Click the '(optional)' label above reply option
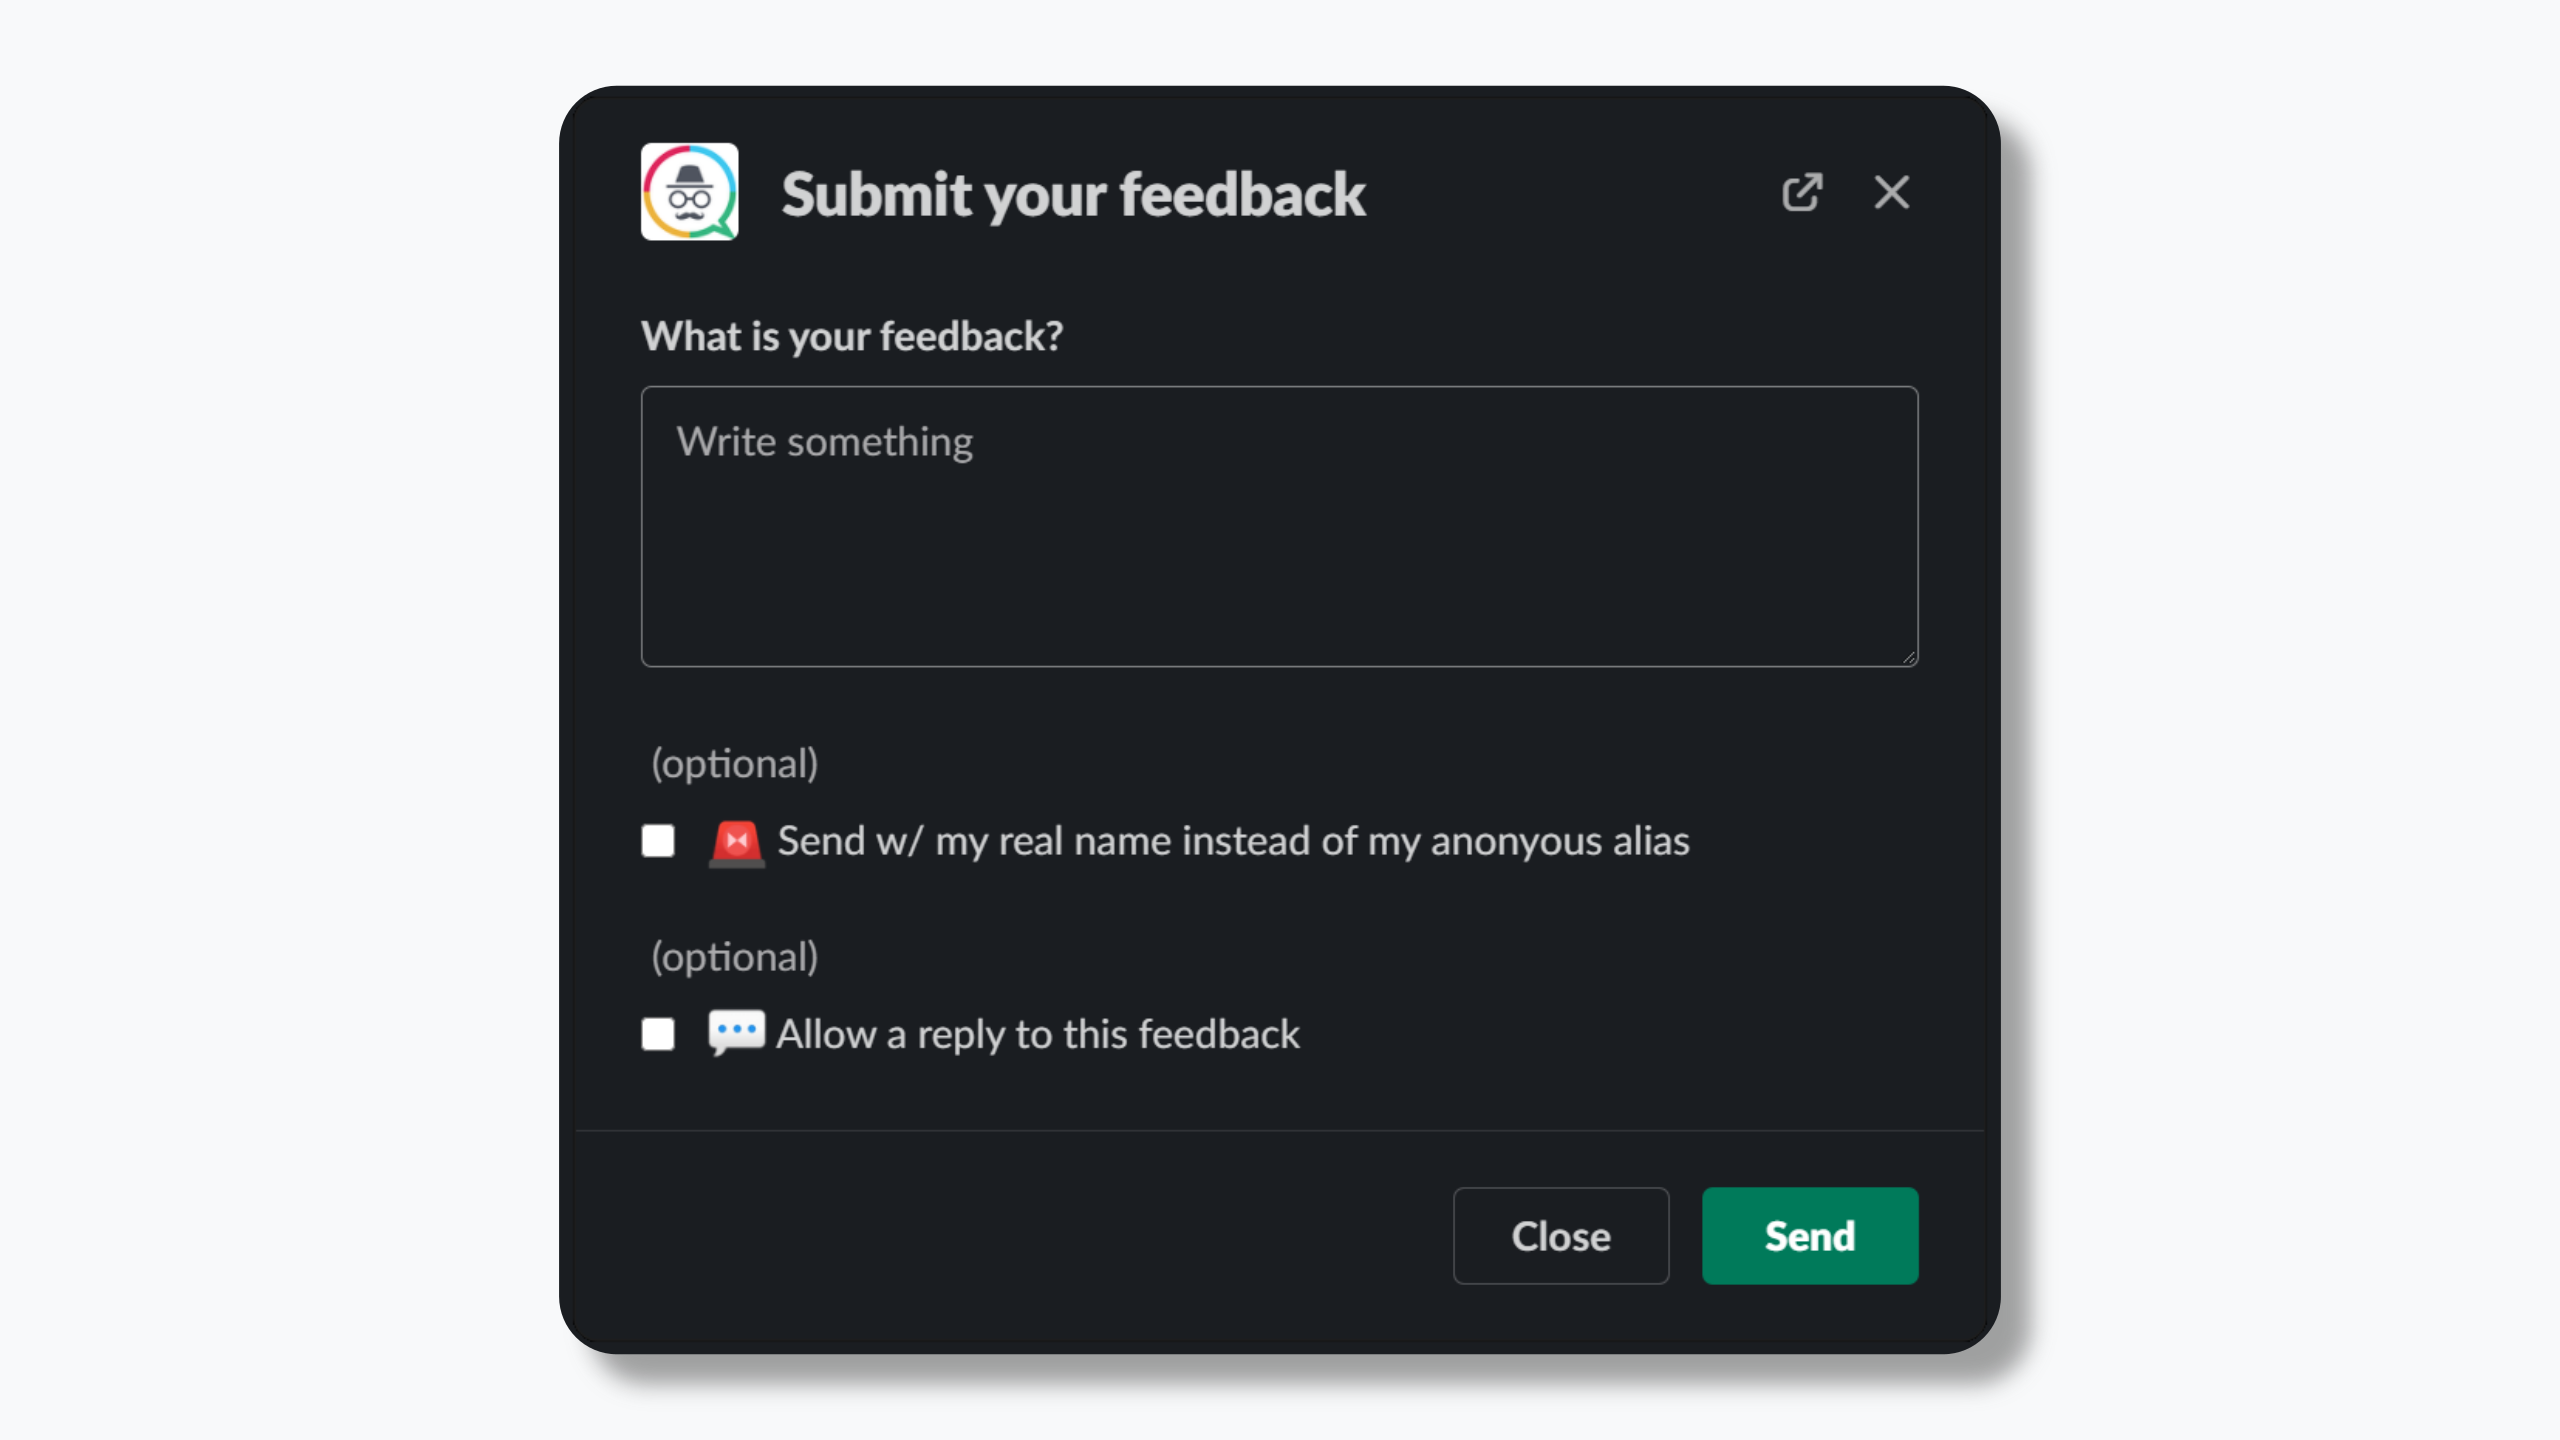 coord(734,957)
